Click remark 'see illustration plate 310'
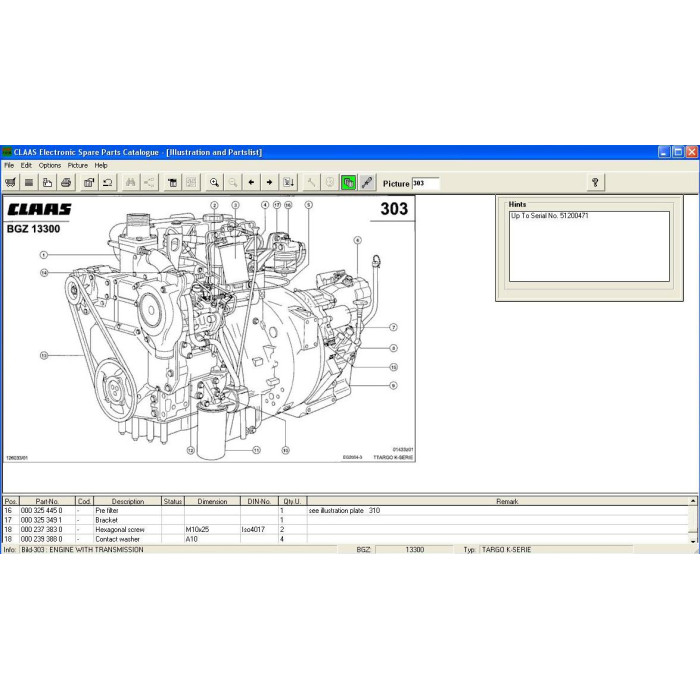This screenshot has width=700, height=700. point(344,510)
